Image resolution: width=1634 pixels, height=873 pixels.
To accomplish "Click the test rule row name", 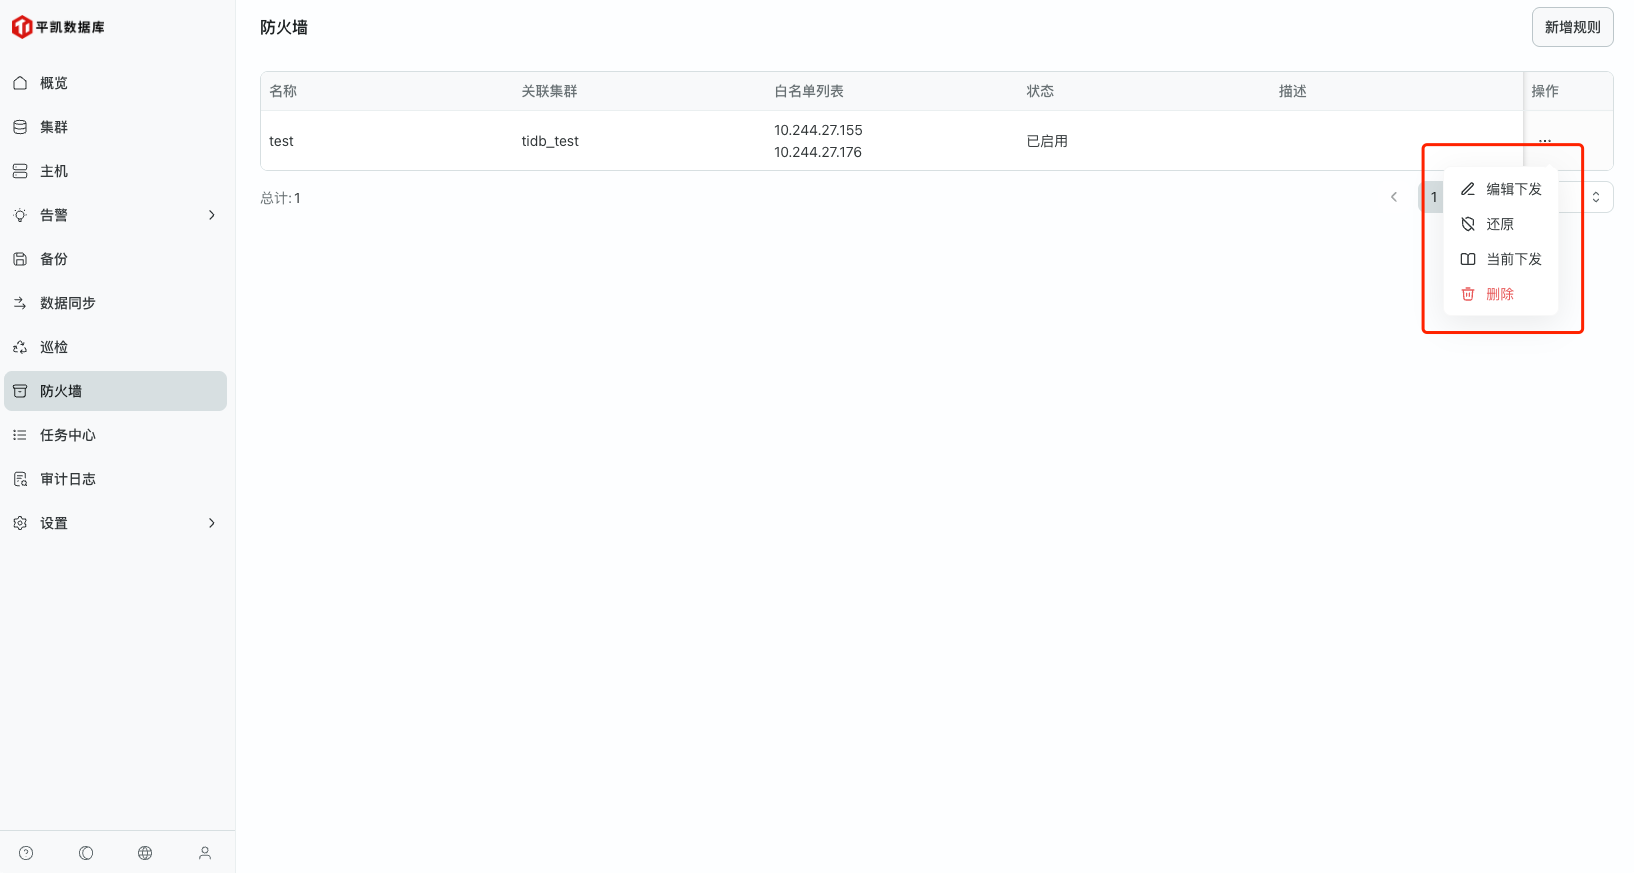I will pyautogui.click(x=281, y=141).
